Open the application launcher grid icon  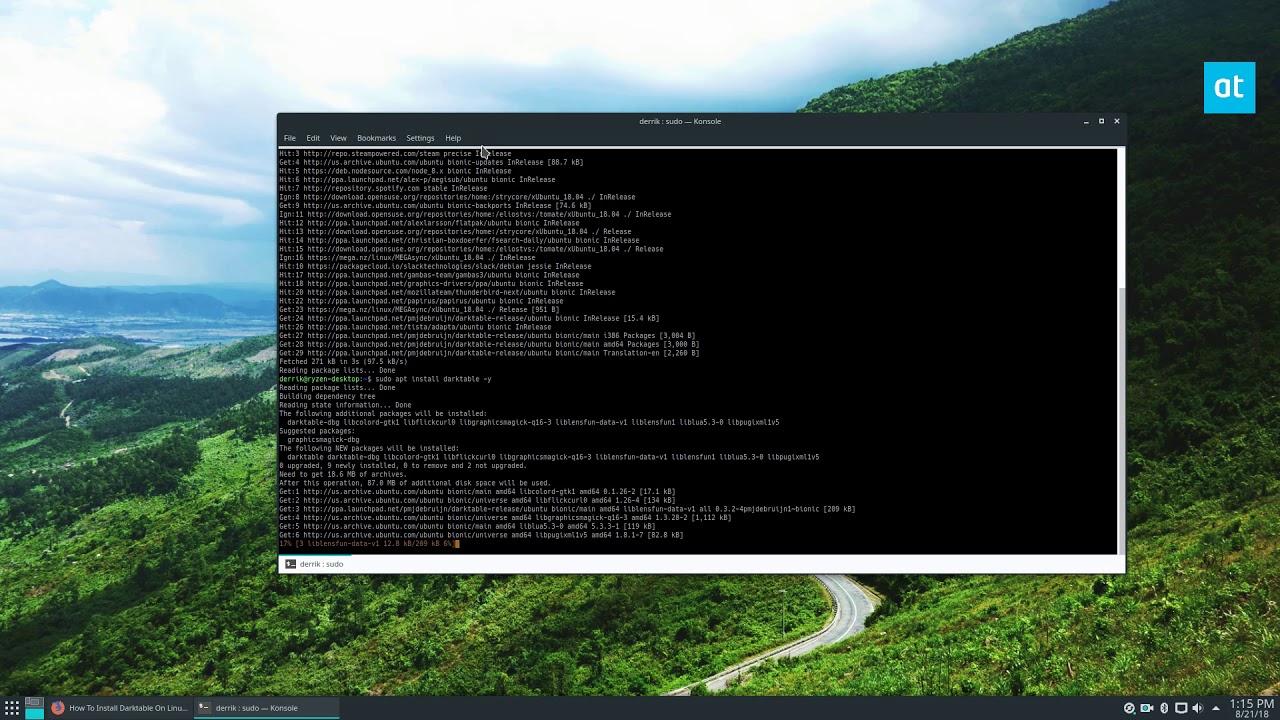coord(12,708)
